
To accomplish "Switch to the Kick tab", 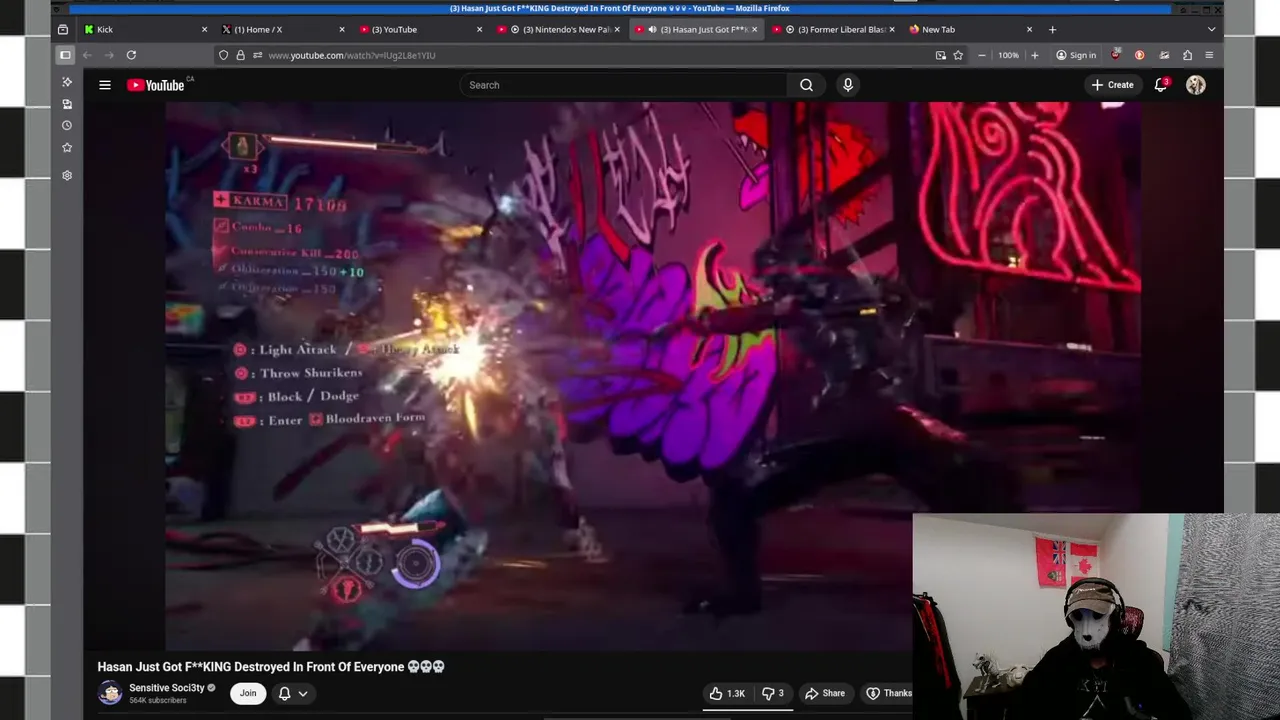I will [146, 30].
